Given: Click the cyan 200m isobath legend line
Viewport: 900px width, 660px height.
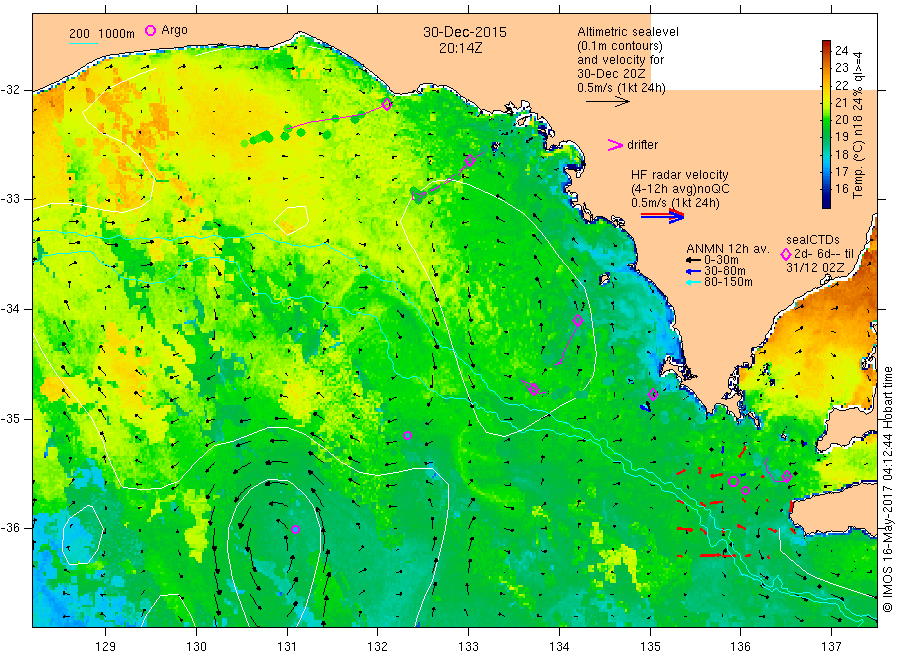Looking at the screenshot, I should 83,42.
